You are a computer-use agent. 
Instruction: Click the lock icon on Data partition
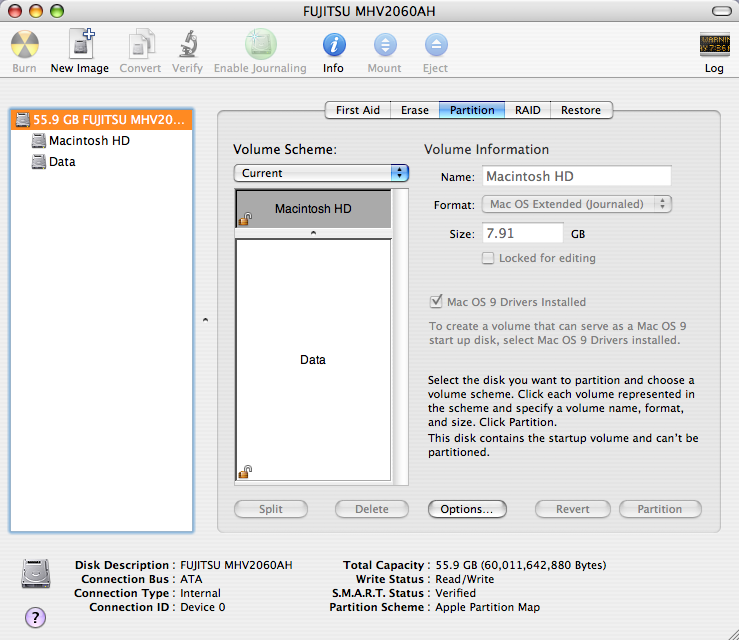point(245,472)
